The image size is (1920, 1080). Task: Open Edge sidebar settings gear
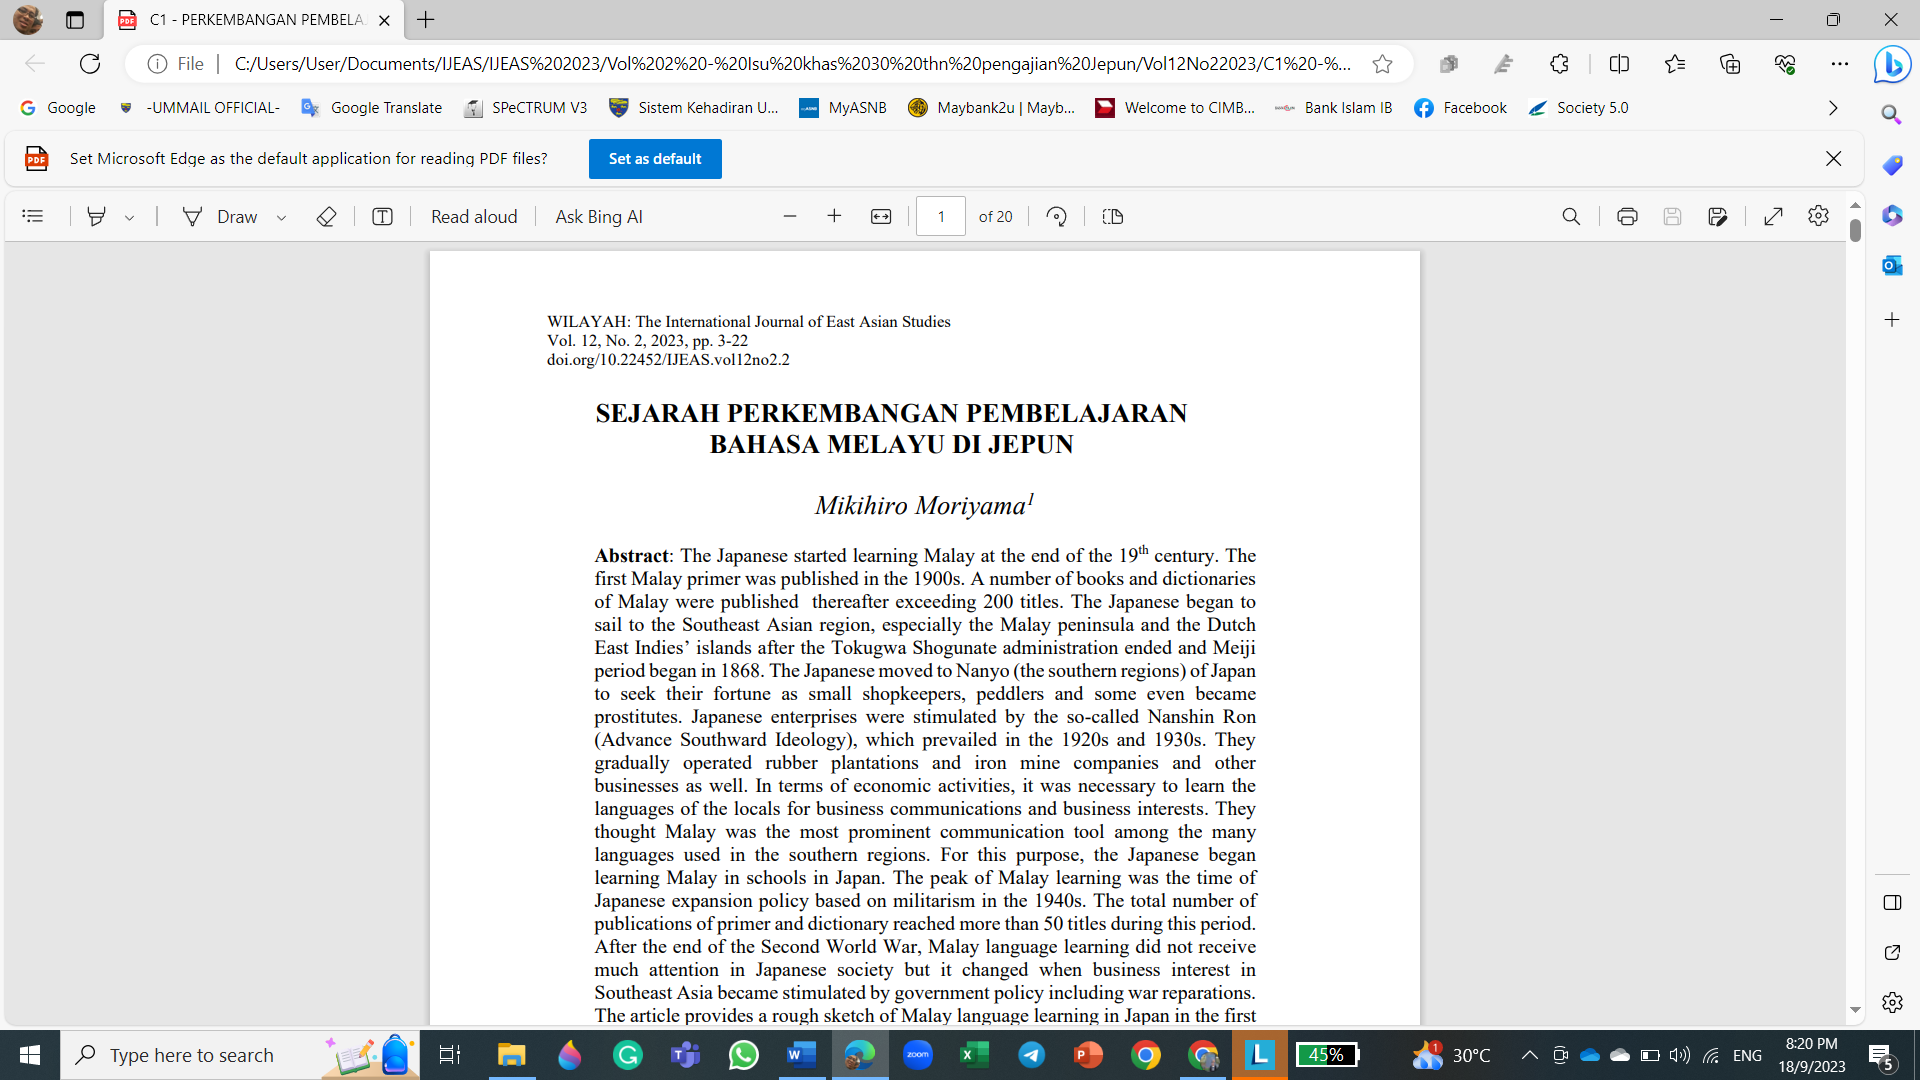click(x=1891, y=1002)
